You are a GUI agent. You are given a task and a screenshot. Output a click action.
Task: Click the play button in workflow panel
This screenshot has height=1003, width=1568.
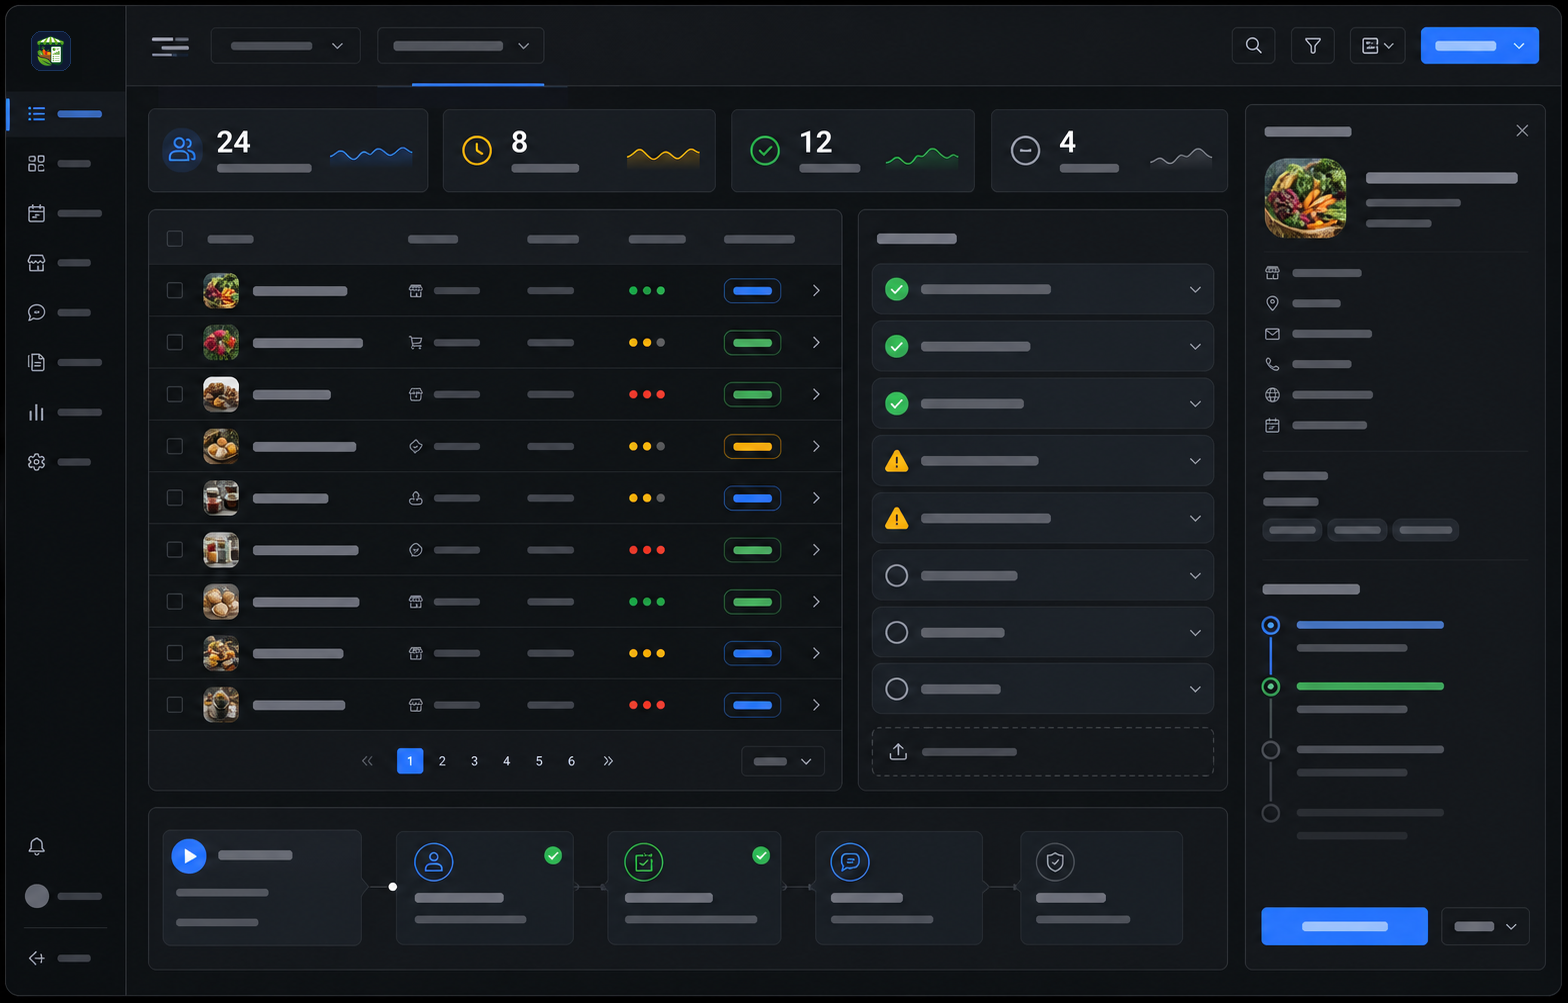(x=189, y=856)
